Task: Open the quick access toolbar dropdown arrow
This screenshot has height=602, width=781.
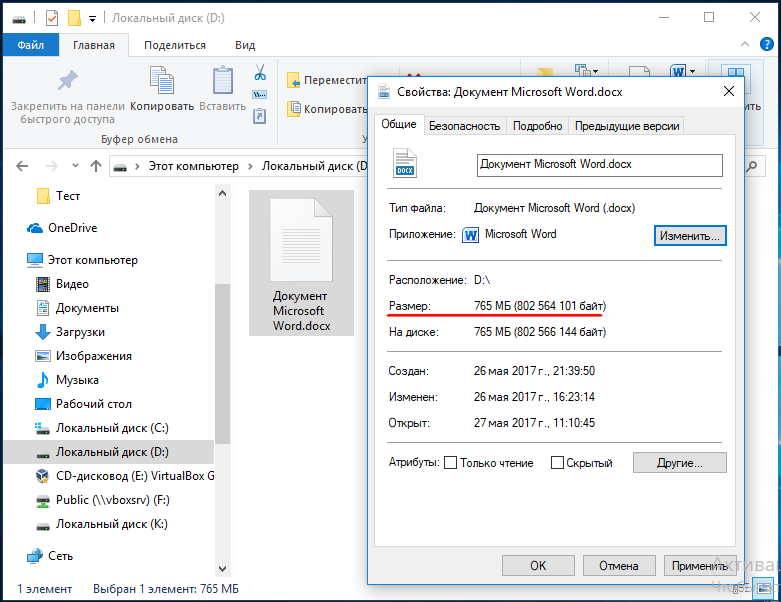Action: tap(92, 19)
